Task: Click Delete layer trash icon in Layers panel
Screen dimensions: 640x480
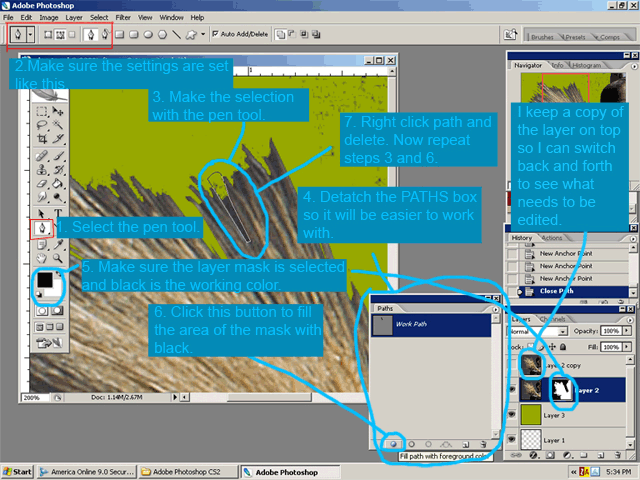Action: coord(618,455)
